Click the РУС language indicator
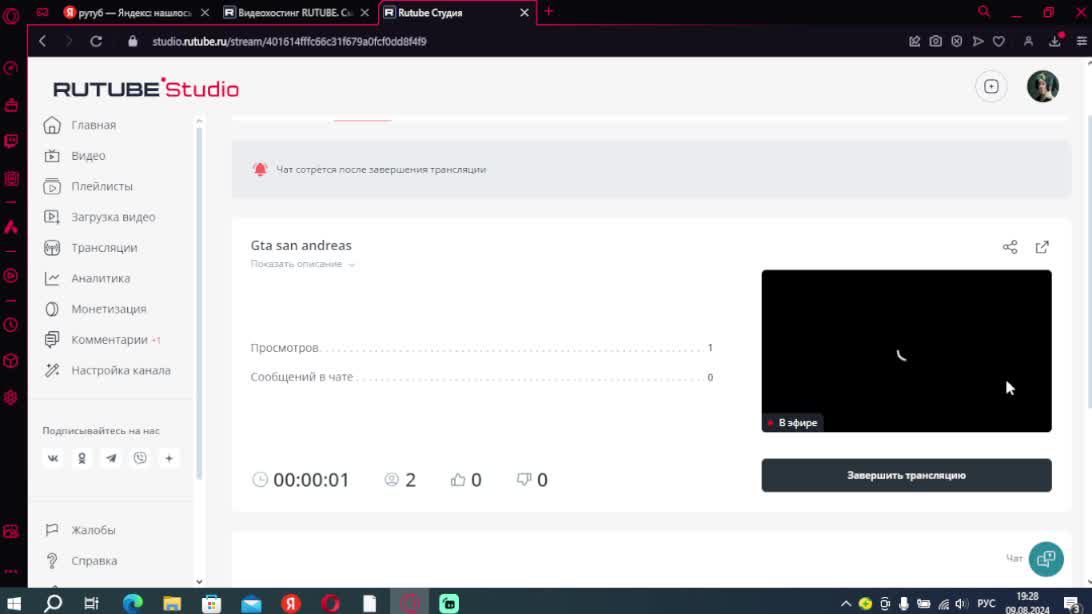This screenshot has width=1092, height=614. (x=986, y=604)
